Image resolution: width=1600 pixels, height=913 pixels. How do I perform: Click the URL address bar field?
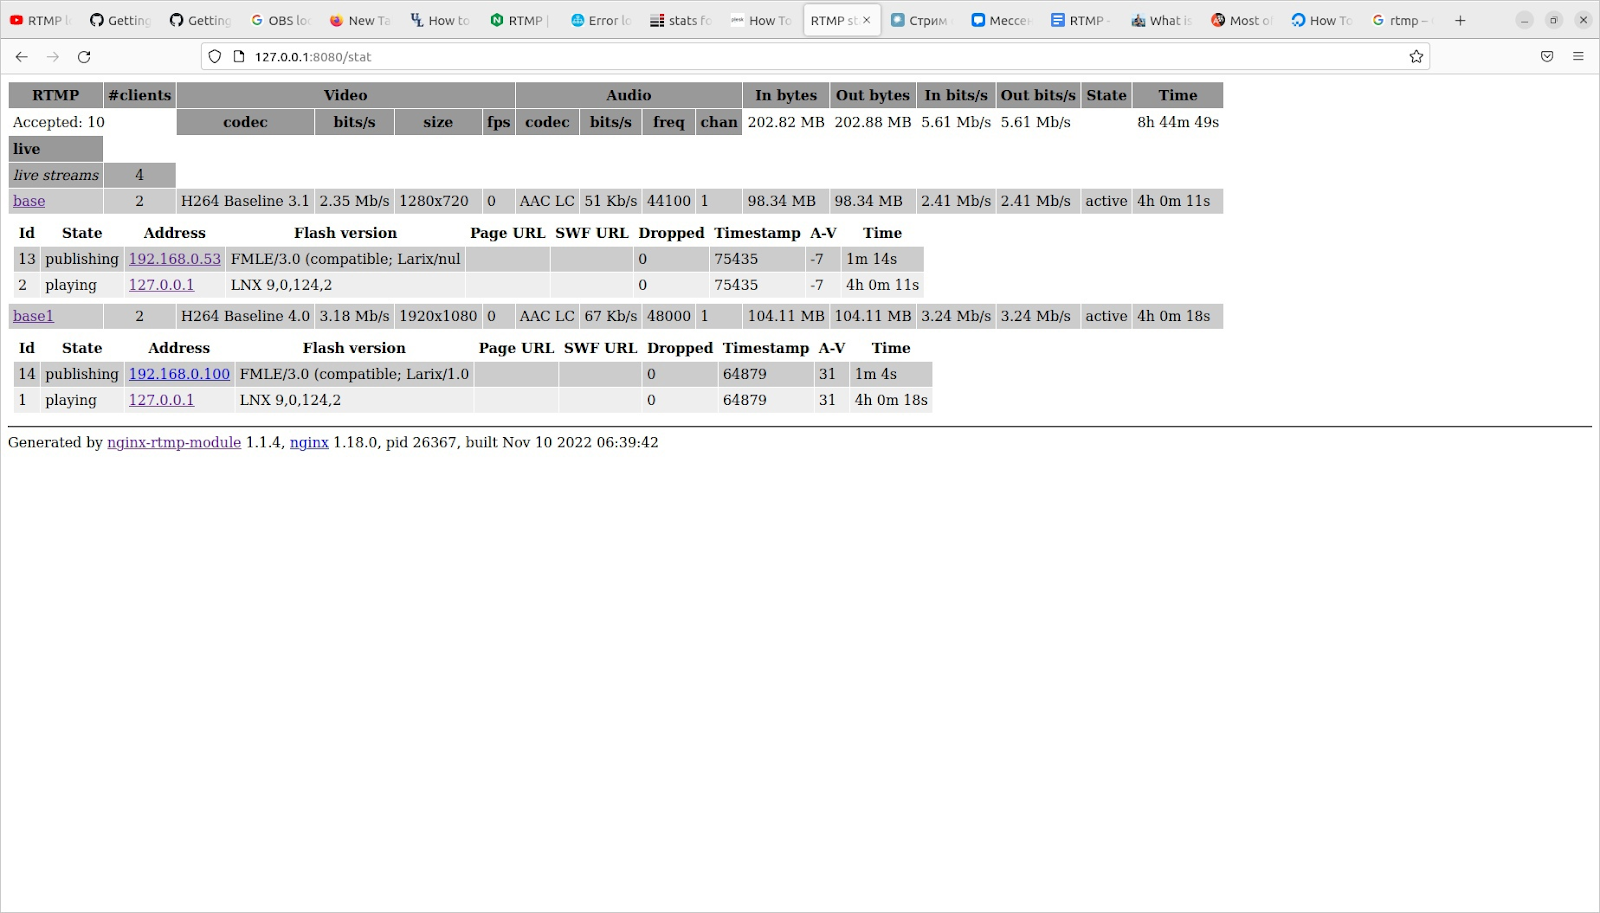tap(800, 57)
